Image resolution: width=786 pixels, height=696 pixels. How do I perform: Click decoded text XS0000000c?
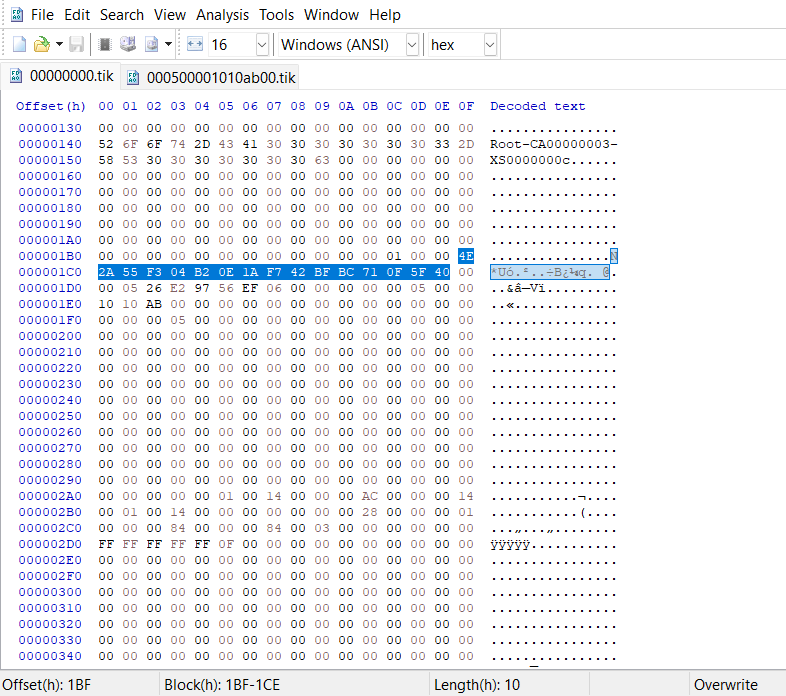click(530, 160)
